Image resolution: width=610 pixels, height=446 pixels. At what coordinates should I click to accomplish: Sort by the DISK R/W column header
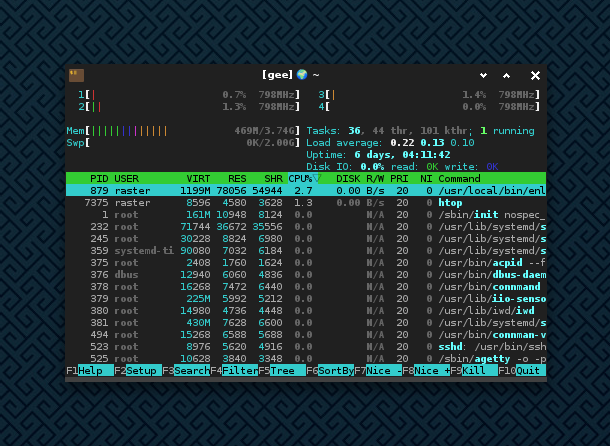coord(360,179)
